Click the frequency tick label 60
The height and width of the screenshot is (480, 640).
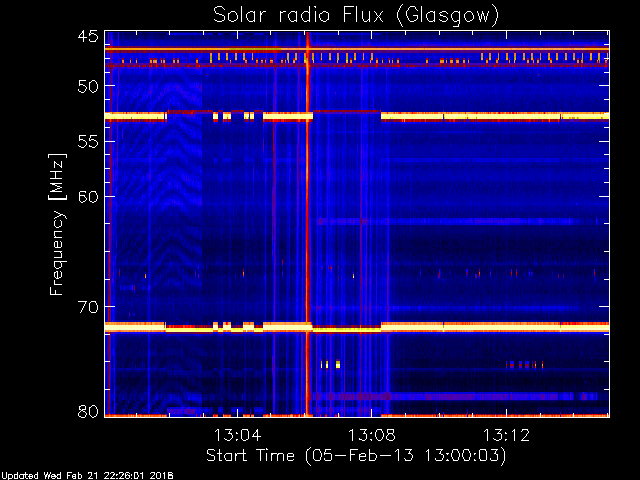pos(88,197)
